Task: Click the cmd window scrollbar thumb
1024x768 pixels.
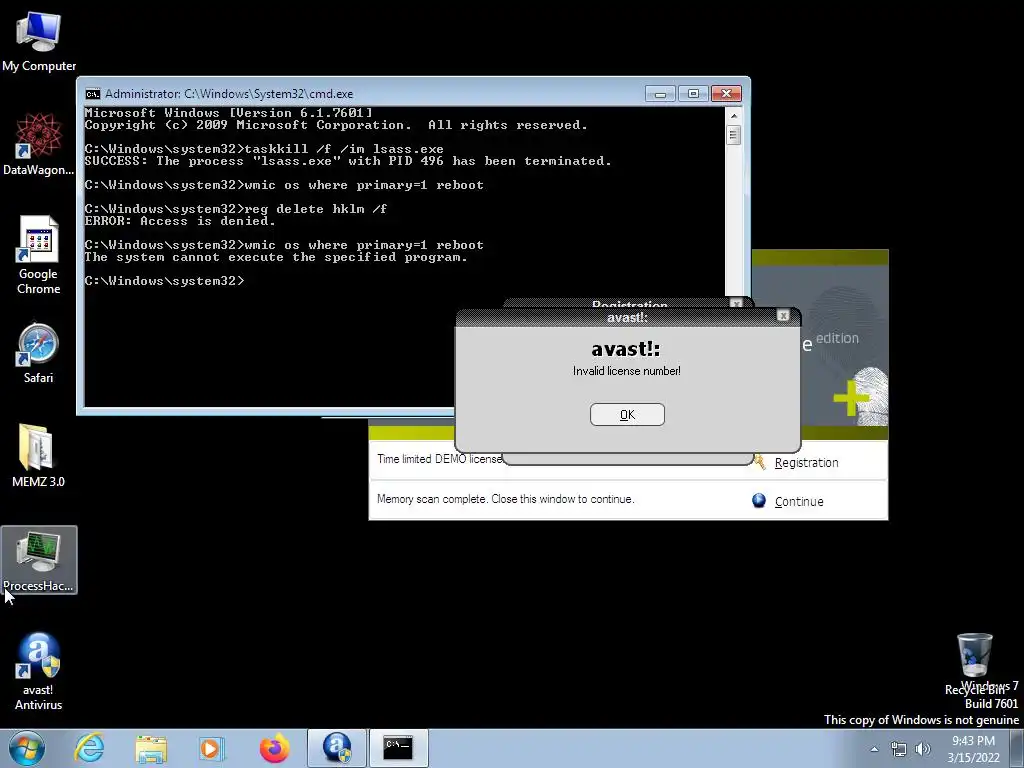Action: 733,135
